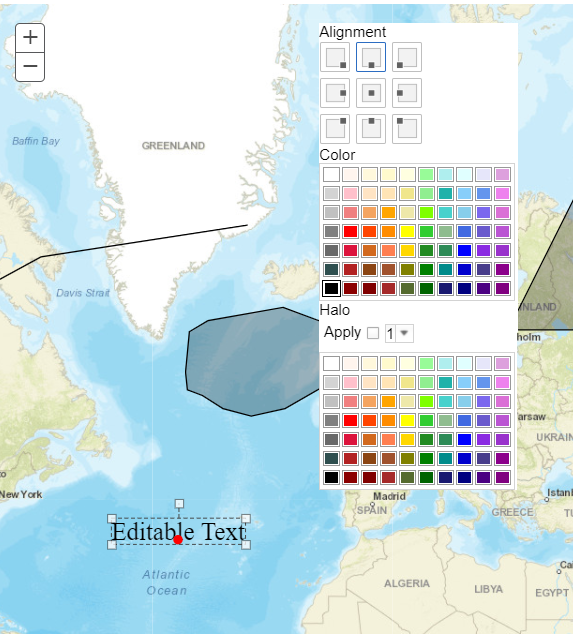
Task: Click the rotate handle above Editable Text
Action: [x=179, y=503]
